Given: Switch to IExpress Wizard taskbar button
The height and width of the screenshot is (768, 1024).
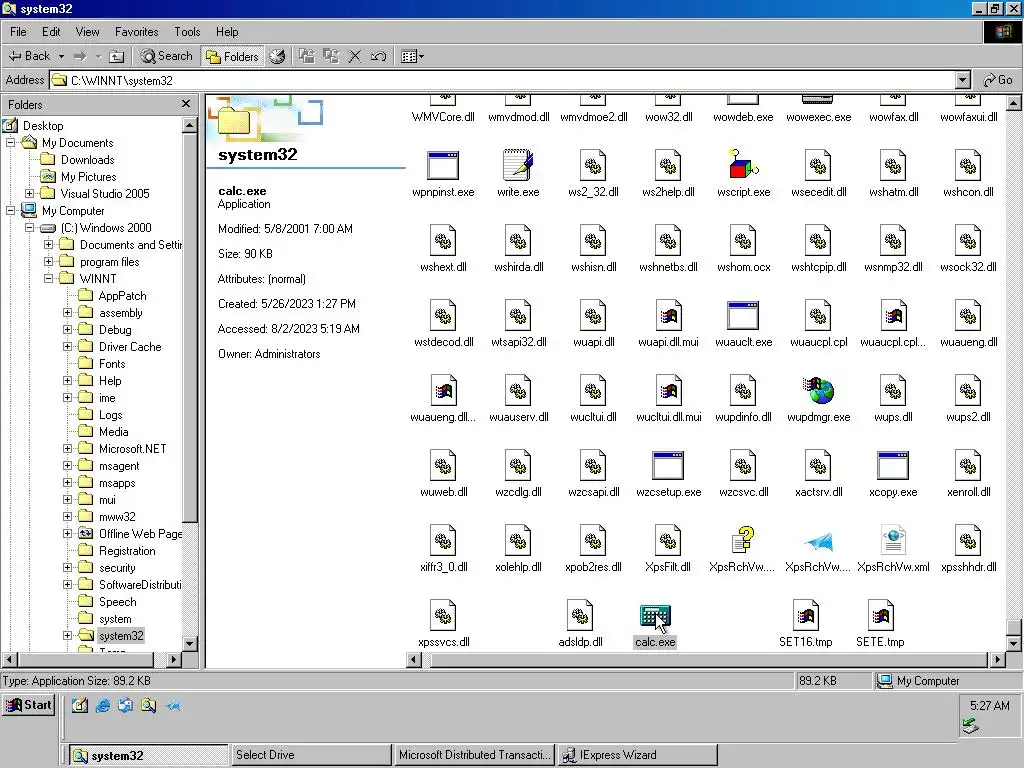Looking at the screenshot, I should (637, 755).
